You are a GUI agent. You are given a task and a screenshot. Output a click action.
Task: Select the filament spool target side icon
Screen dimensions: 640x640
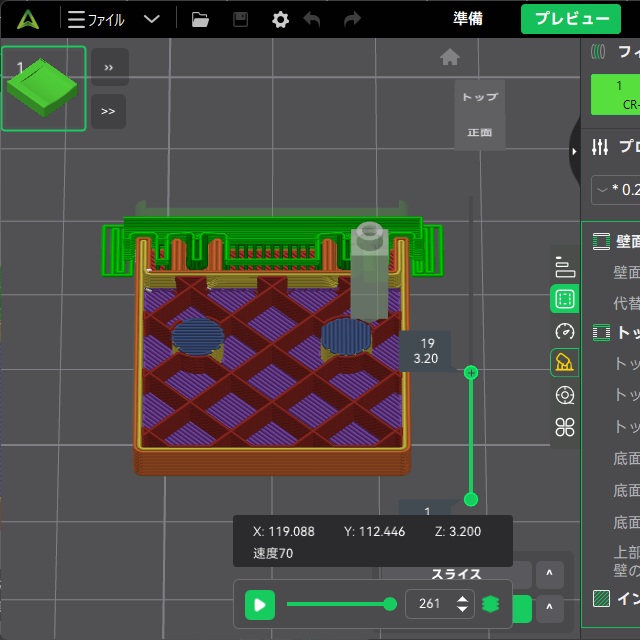click(565, 395)
